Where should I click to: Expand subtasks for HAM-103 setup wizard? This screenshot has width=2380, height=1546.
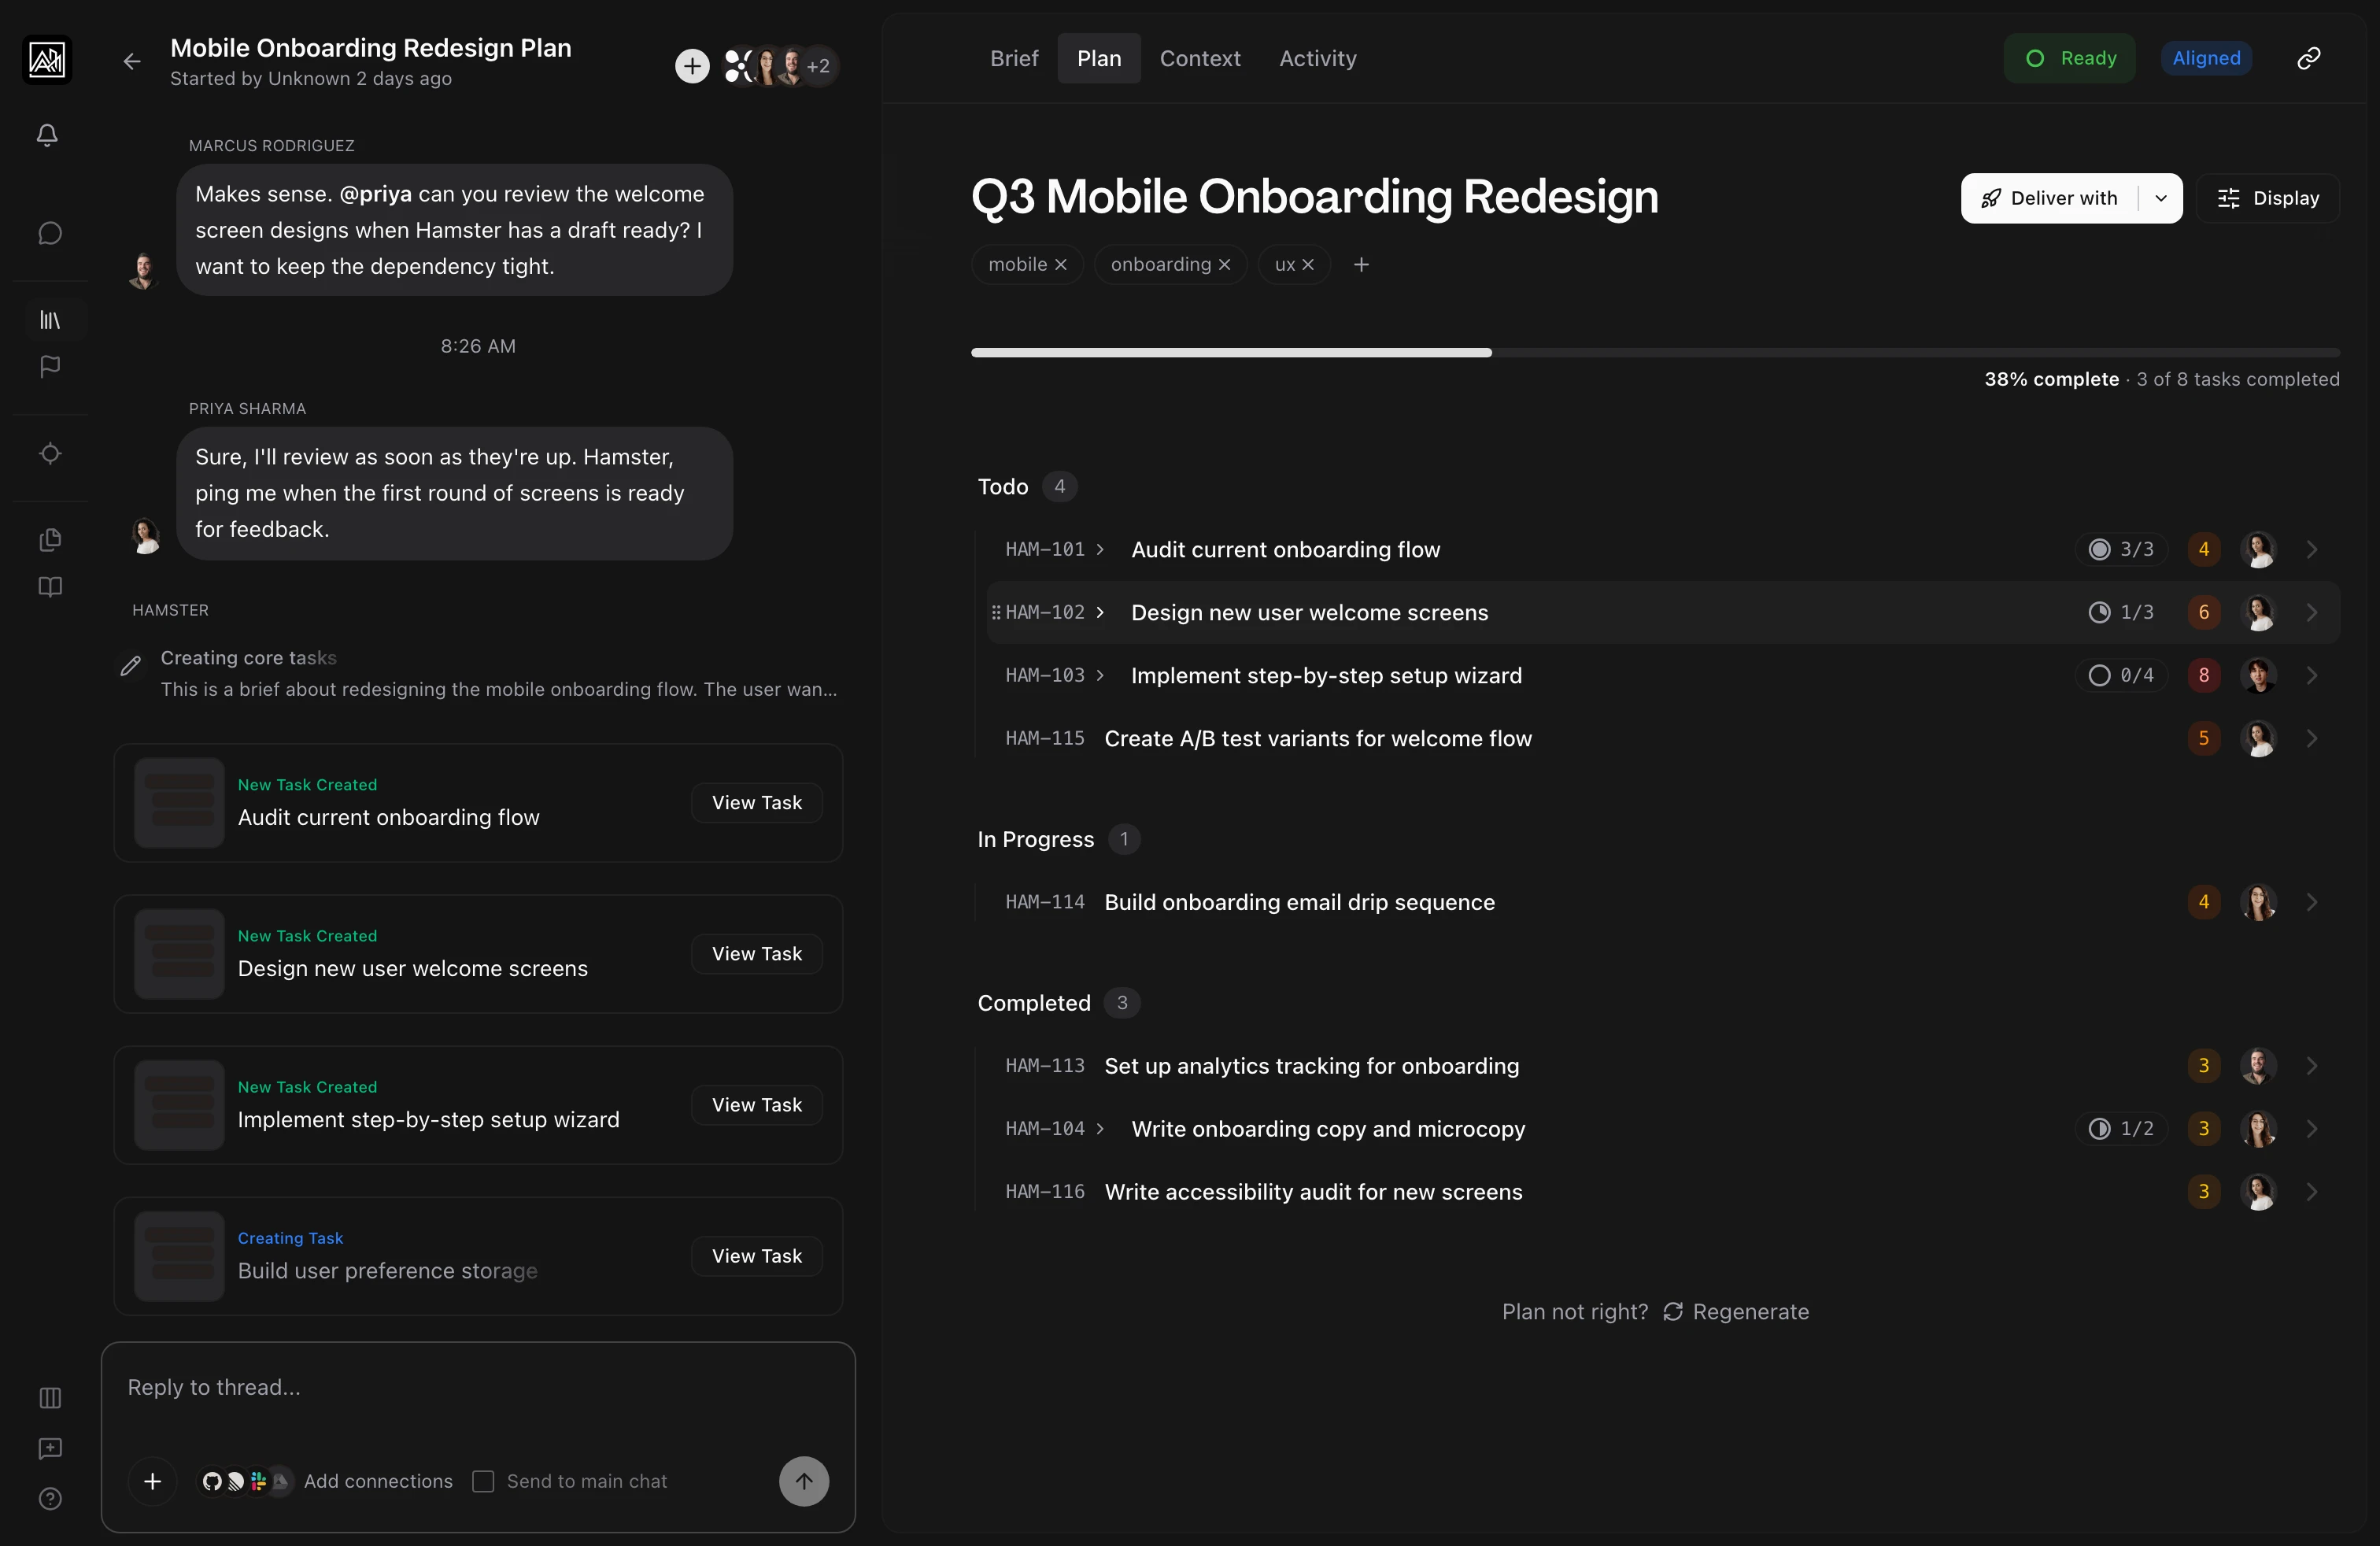point(1101,676)
